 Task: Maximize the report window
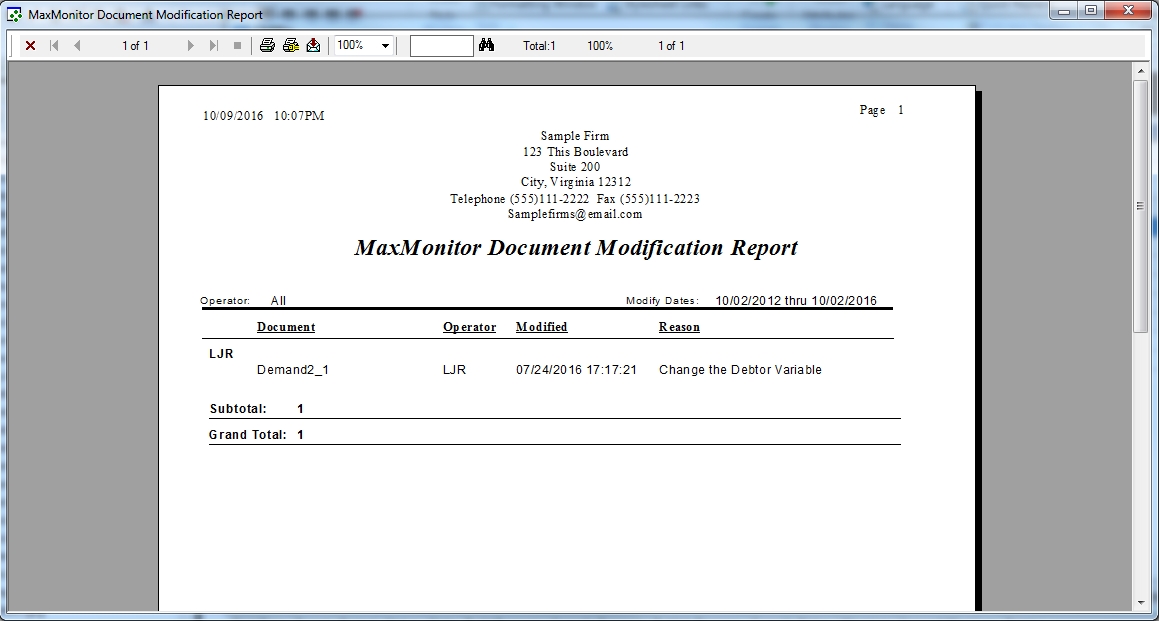coord(1090,12)
